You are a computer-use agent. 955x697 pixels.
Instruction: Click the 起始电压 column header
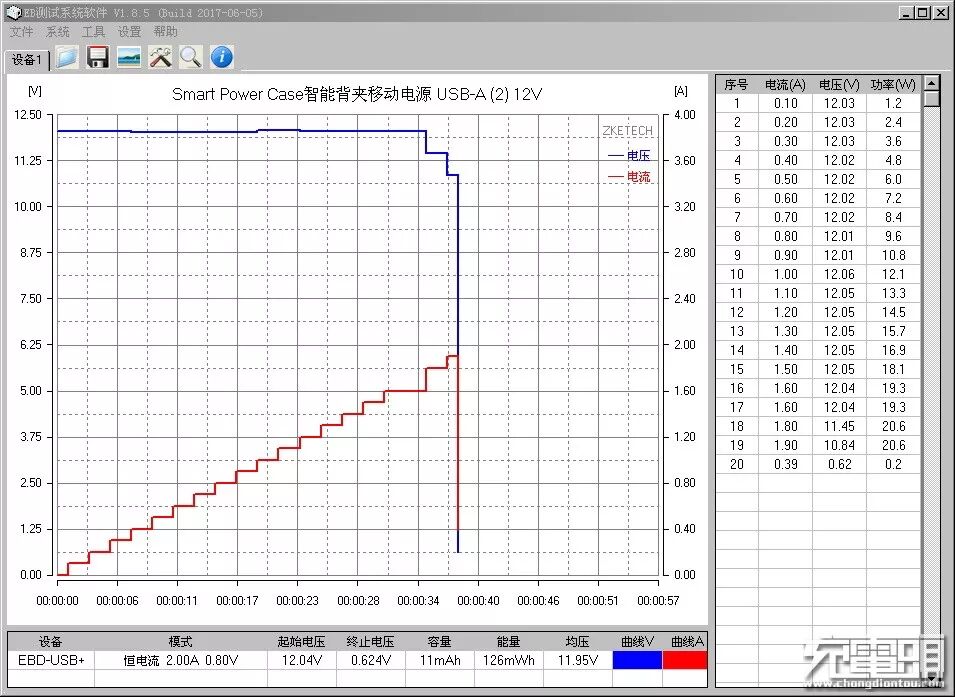[x=301, y=641]
